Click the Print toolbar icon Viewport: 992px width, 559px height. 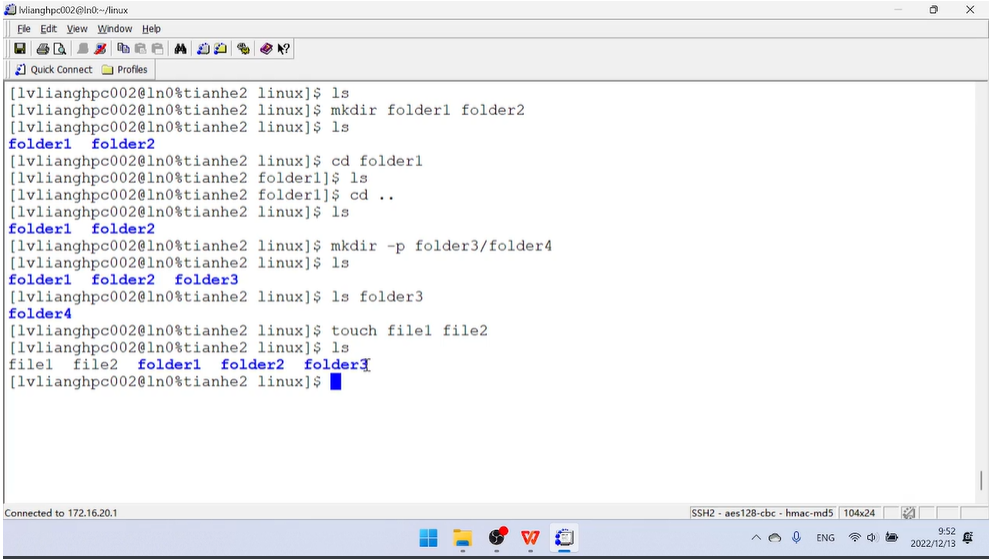42,49
